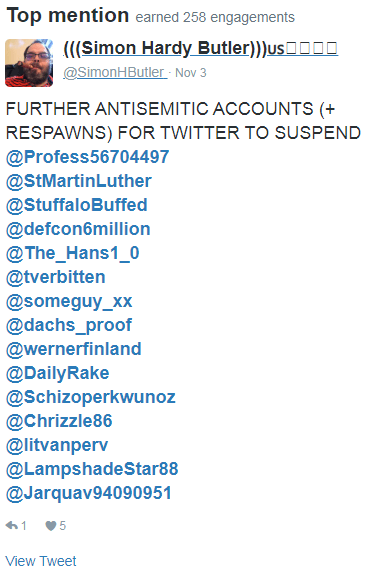Open the @The_Hans1_0 mention
Image resolution: width=373 pixels, height=570 pixels.
[73, 253]
